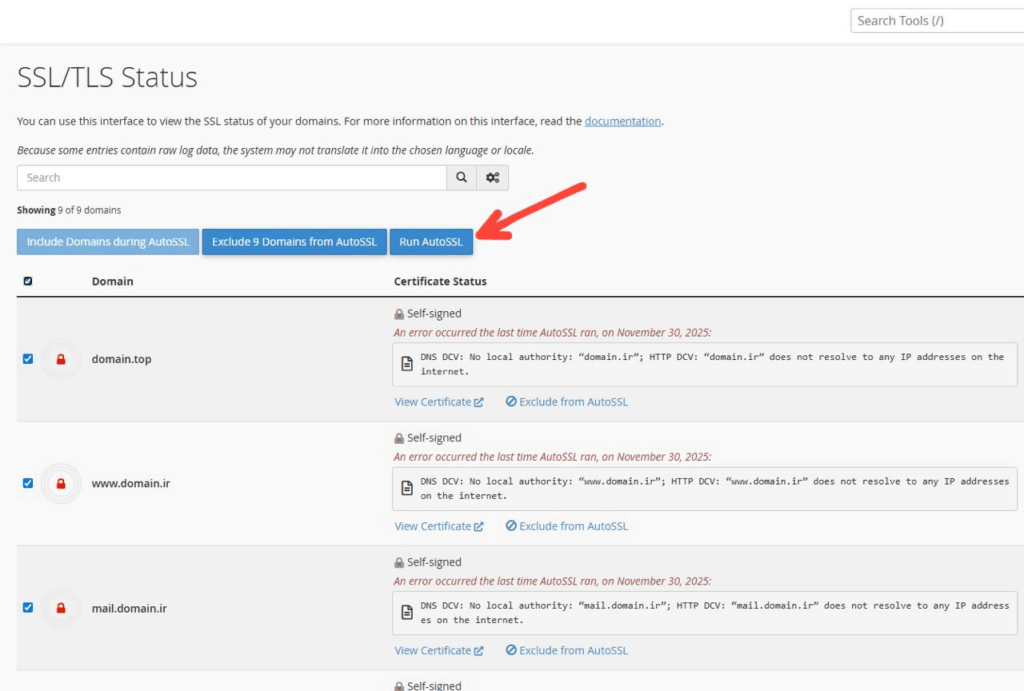
Task: Exclude www.domain.ir from AutoSSL
Action: (x=567, y=526)
